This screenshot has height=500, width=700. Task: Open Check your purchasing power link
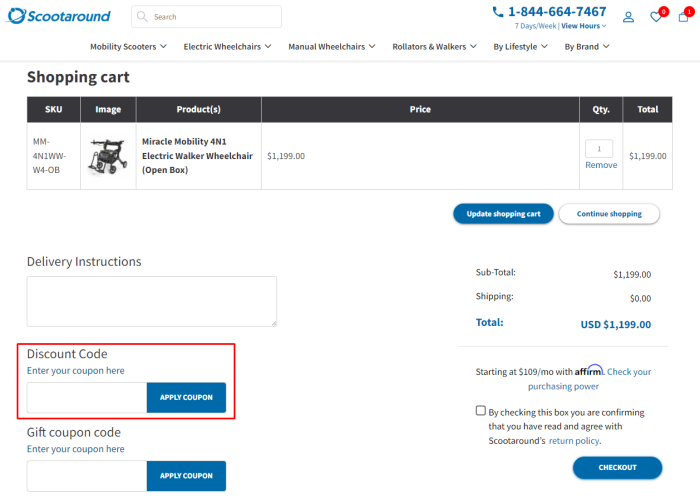589,379
